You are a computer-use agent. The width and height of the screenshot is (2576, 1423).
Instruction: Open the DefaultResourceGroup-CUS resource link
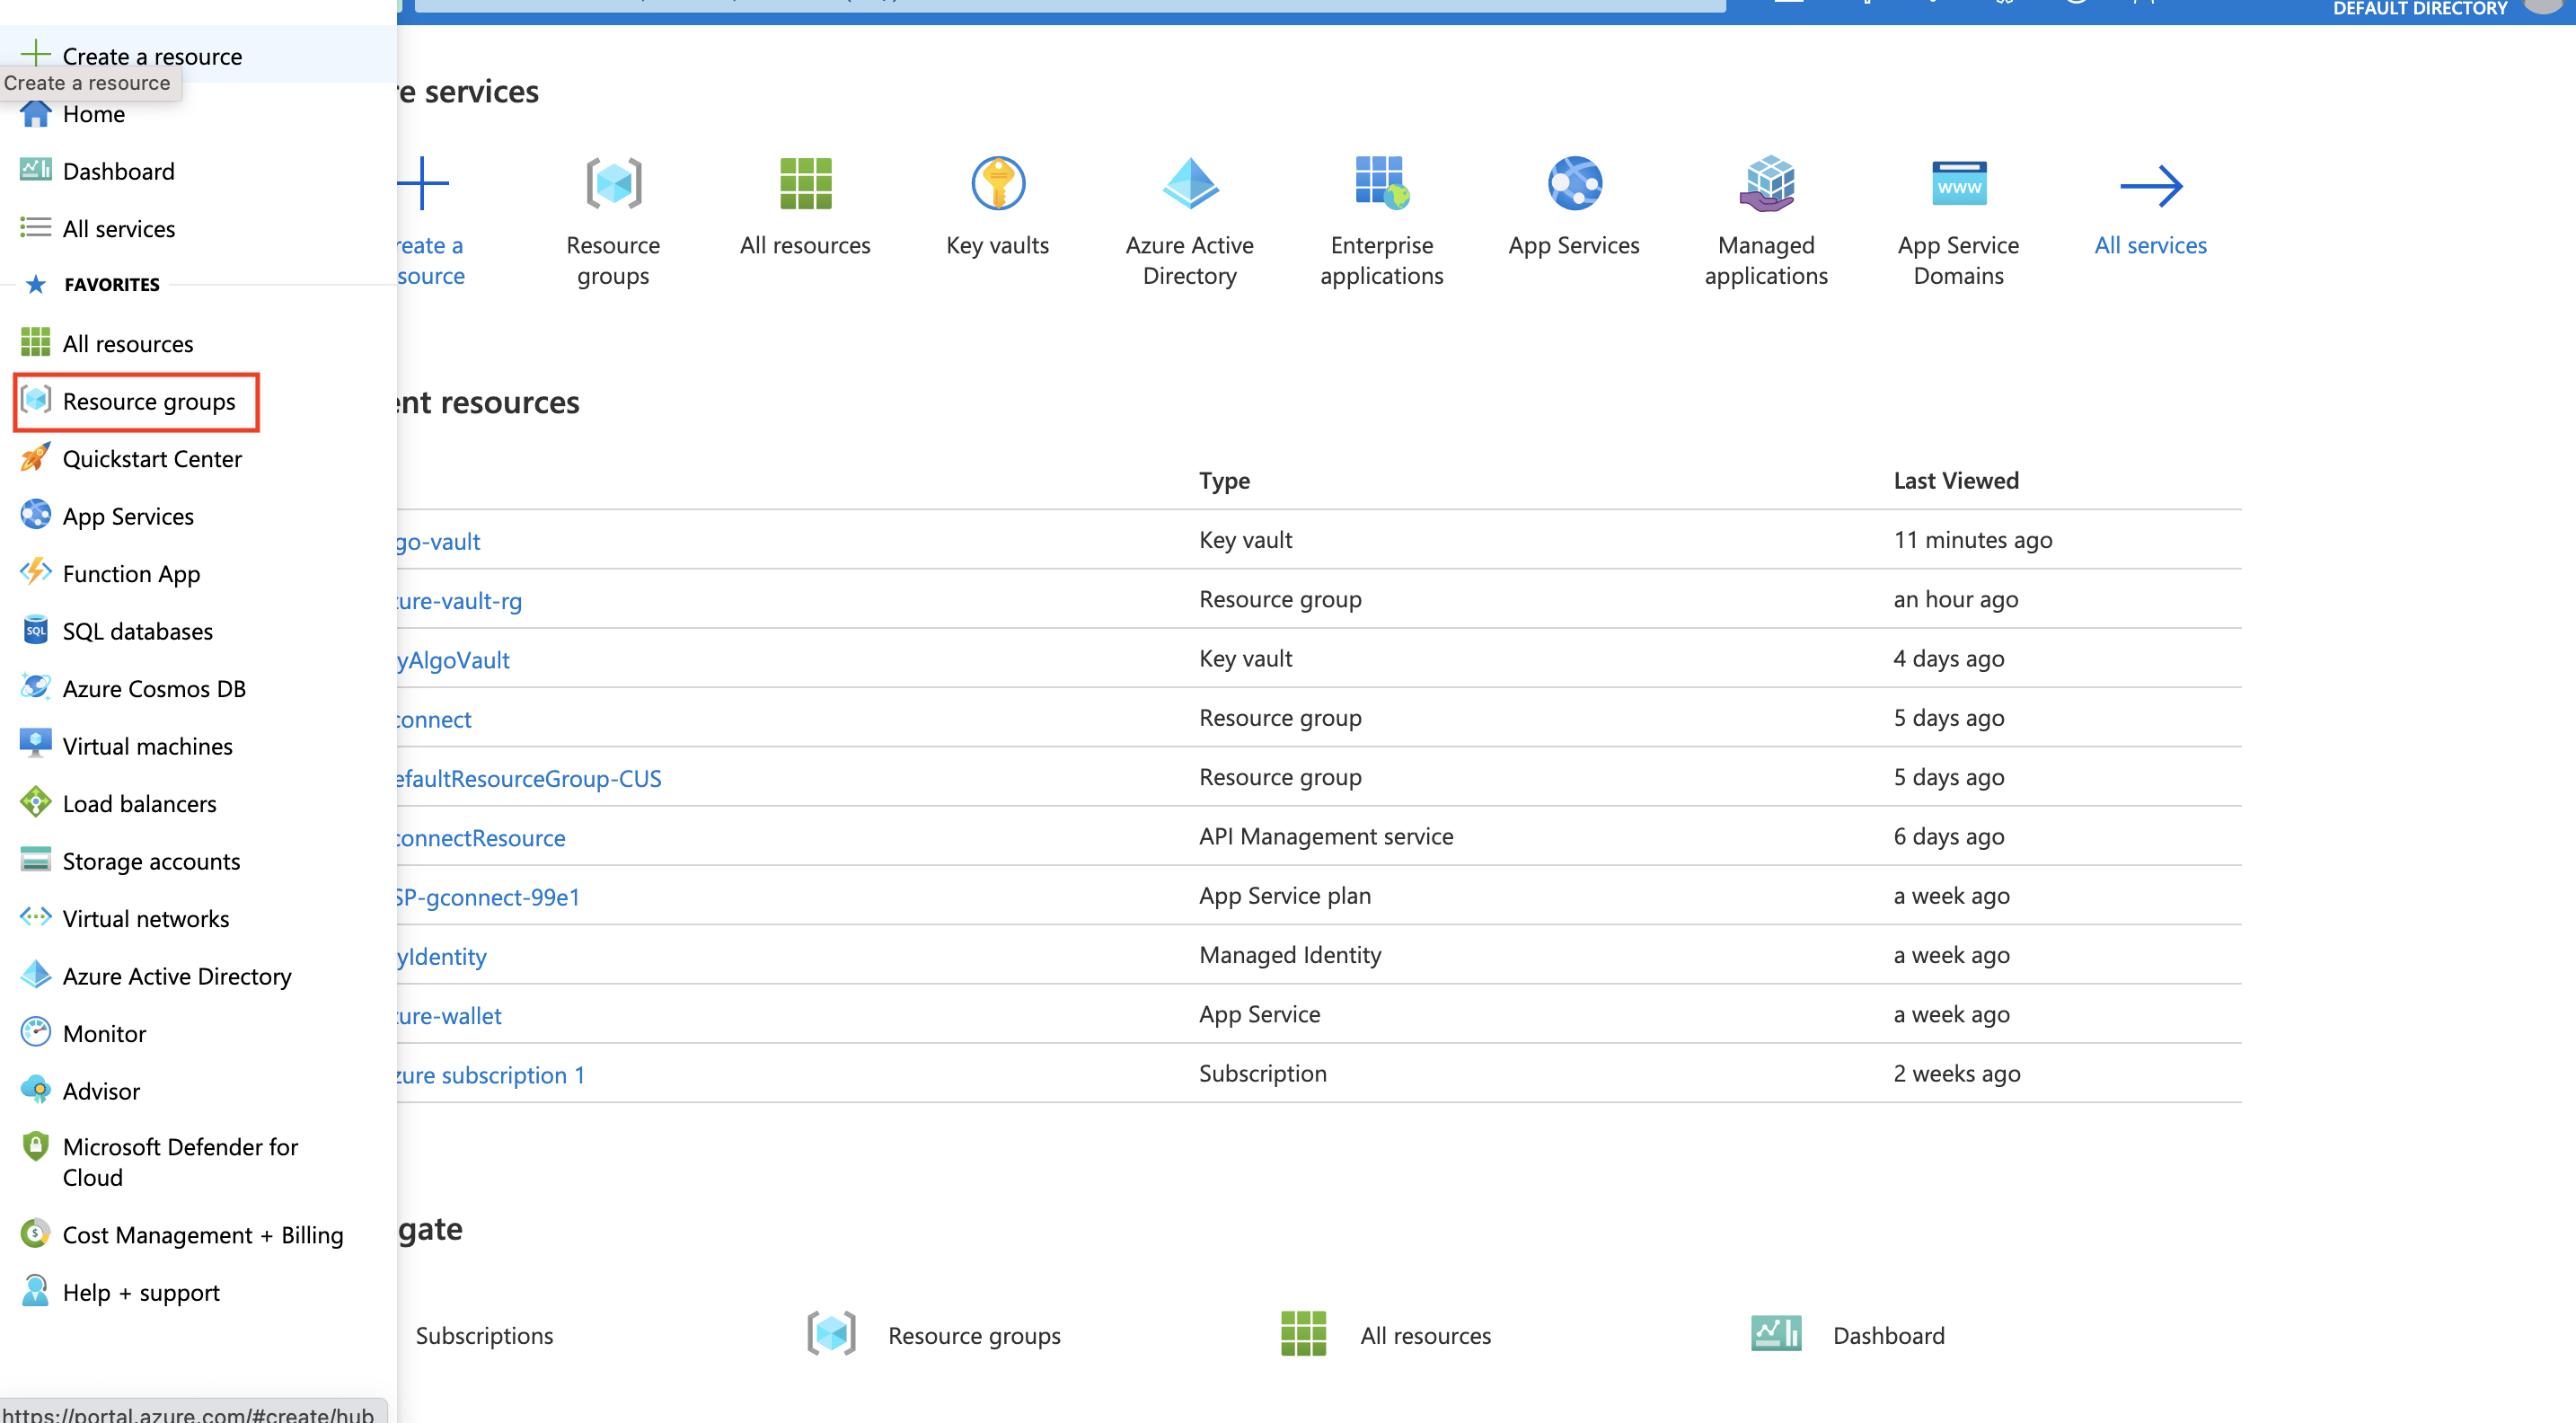pos(528,778)
